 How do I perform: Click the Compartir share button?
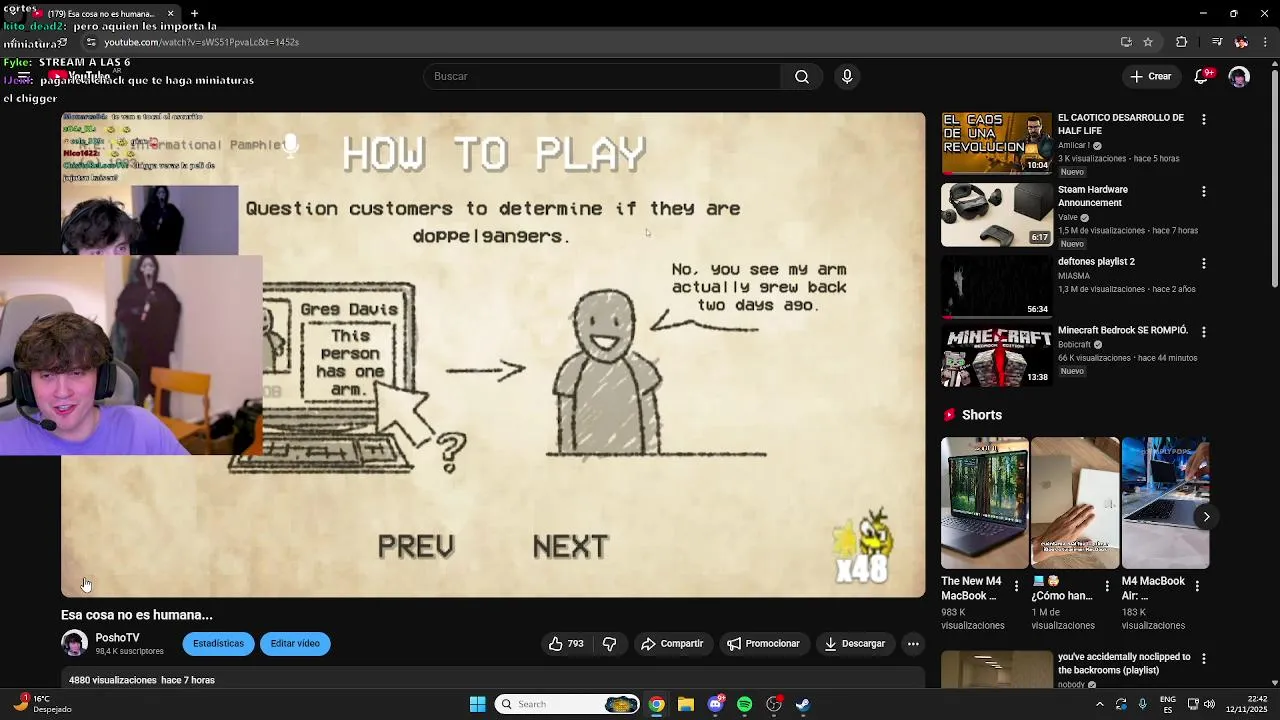click(672, 644)
